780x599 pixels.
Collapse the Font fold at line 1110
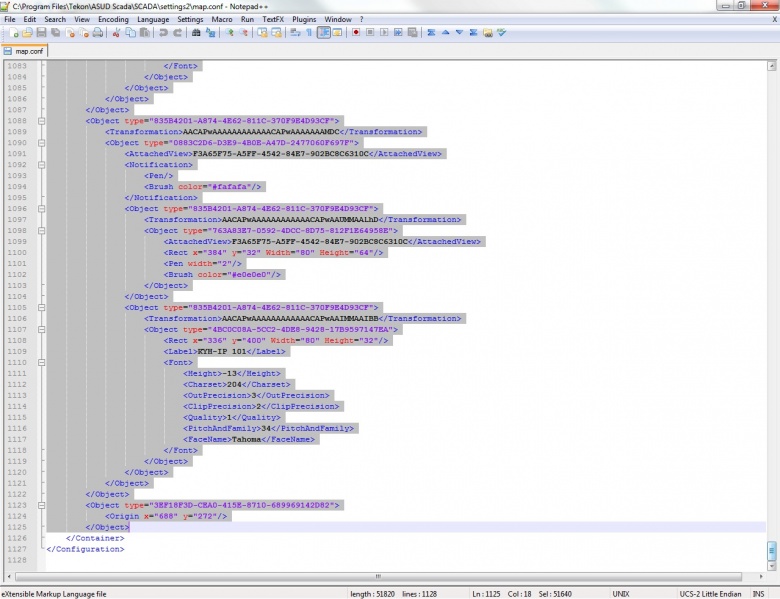41,362
